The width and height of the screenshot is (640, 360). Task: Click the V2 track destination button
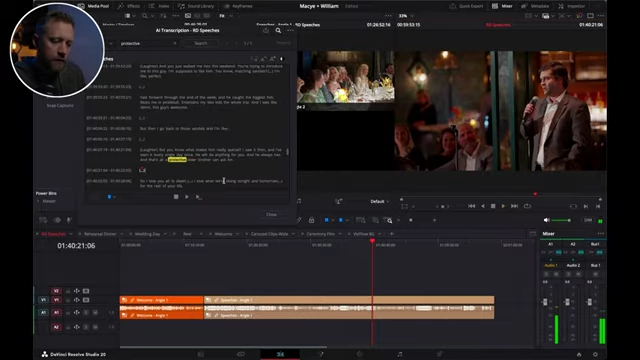(x=56, y=291)
